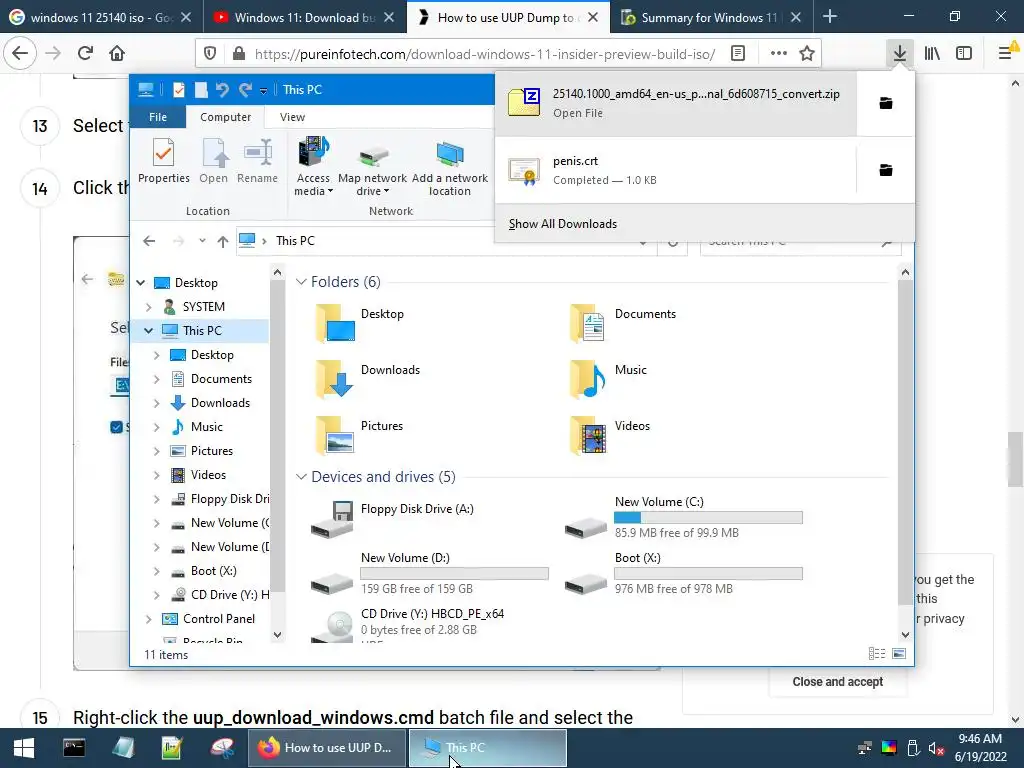Click Firefox URL address bar
The image size is (1024, 768).
tap(484, 54)
